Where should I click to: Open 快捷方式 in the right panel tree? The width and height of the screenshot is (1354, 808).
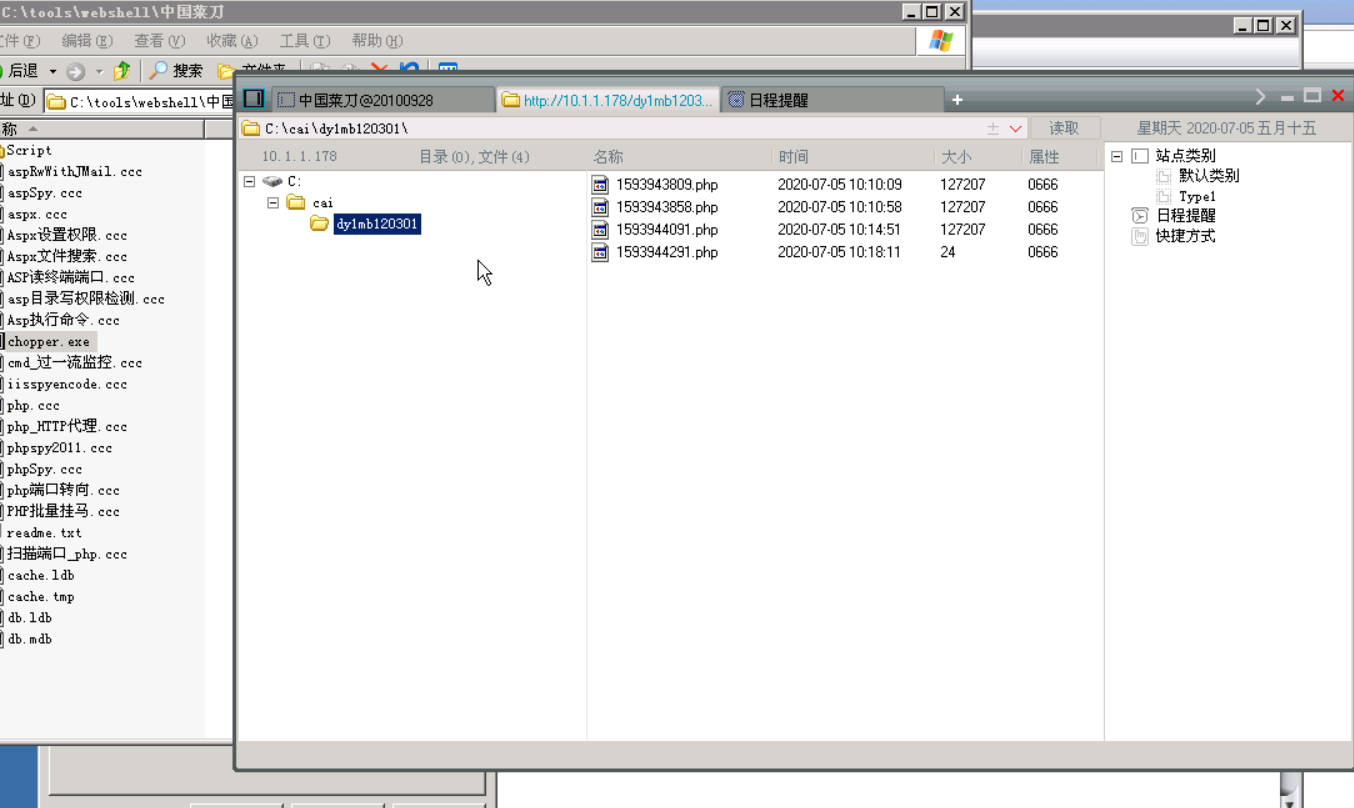(x=1186, y=236)
